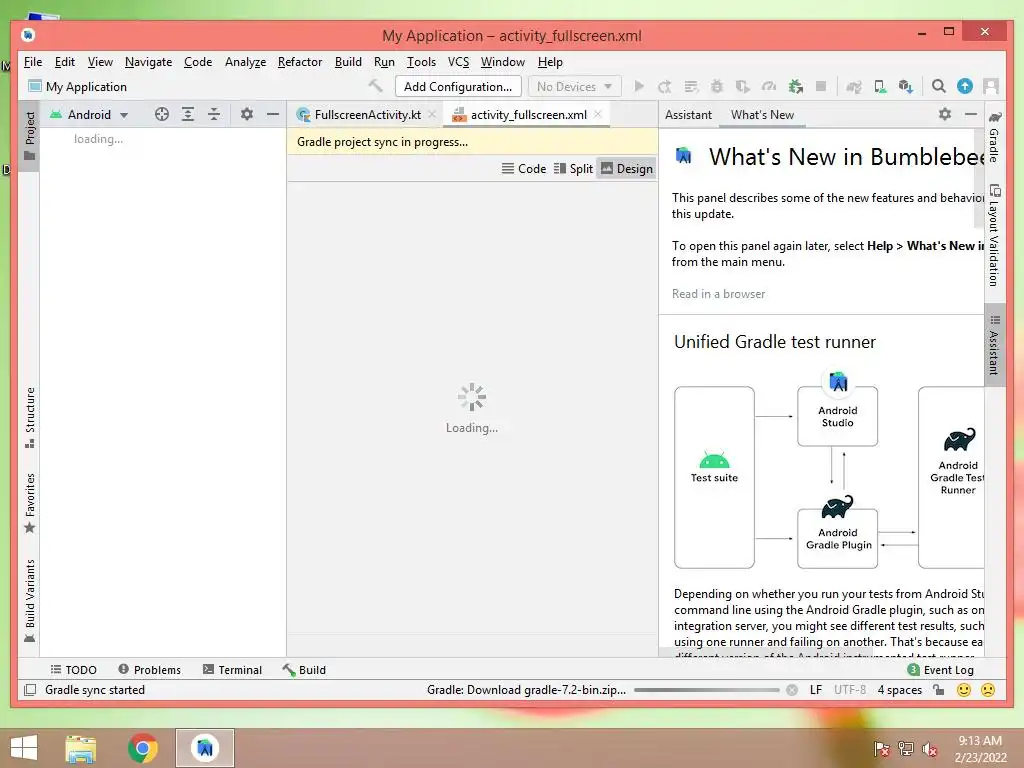Open the Refactor menu
Viewport: 1024px width, 768px height.
click(300, 62)
